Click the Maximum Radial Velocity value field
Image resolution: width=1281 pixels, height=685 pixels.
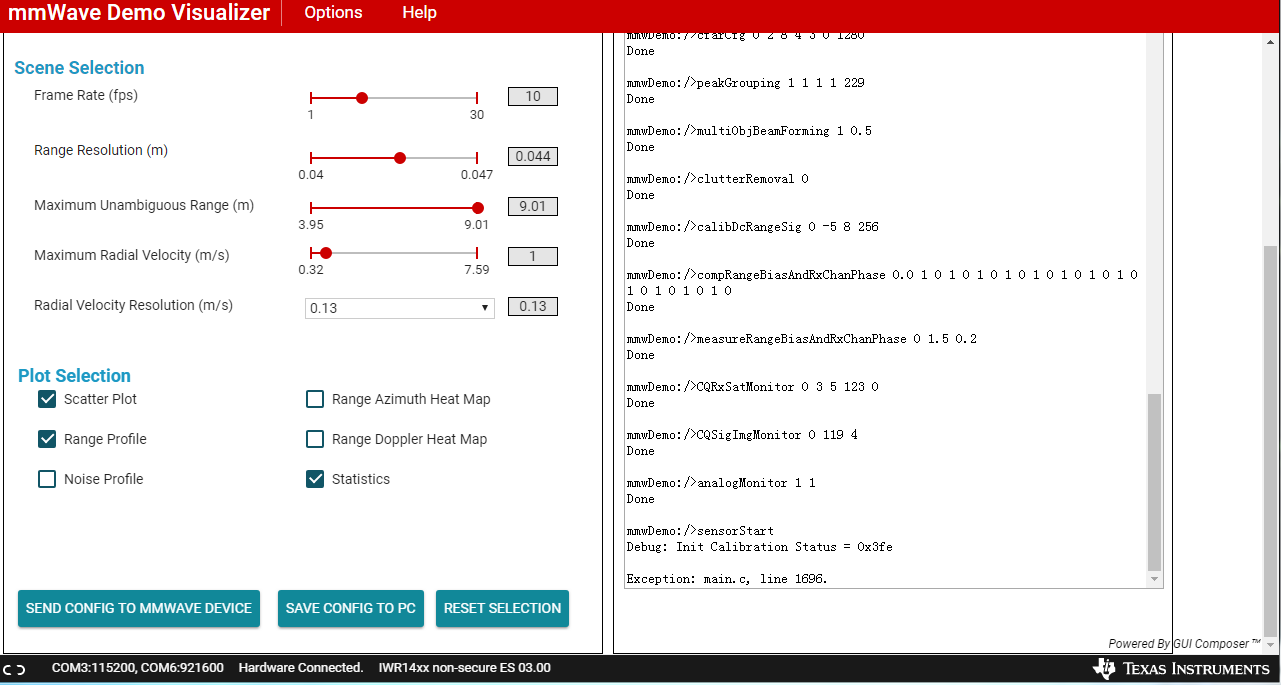[533, 257]
